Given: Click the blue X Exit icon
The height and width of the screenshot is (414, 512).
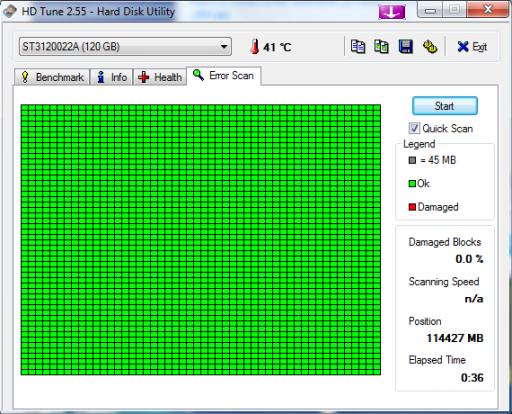Looking at the screenshot, I should [463, 47].
